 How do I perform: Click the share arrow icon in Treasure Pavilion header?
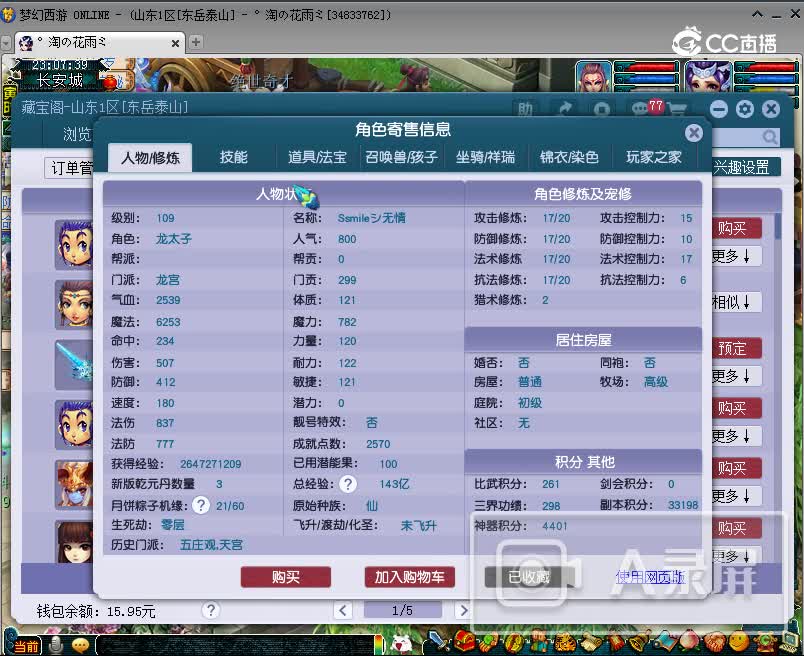[565, 109]
